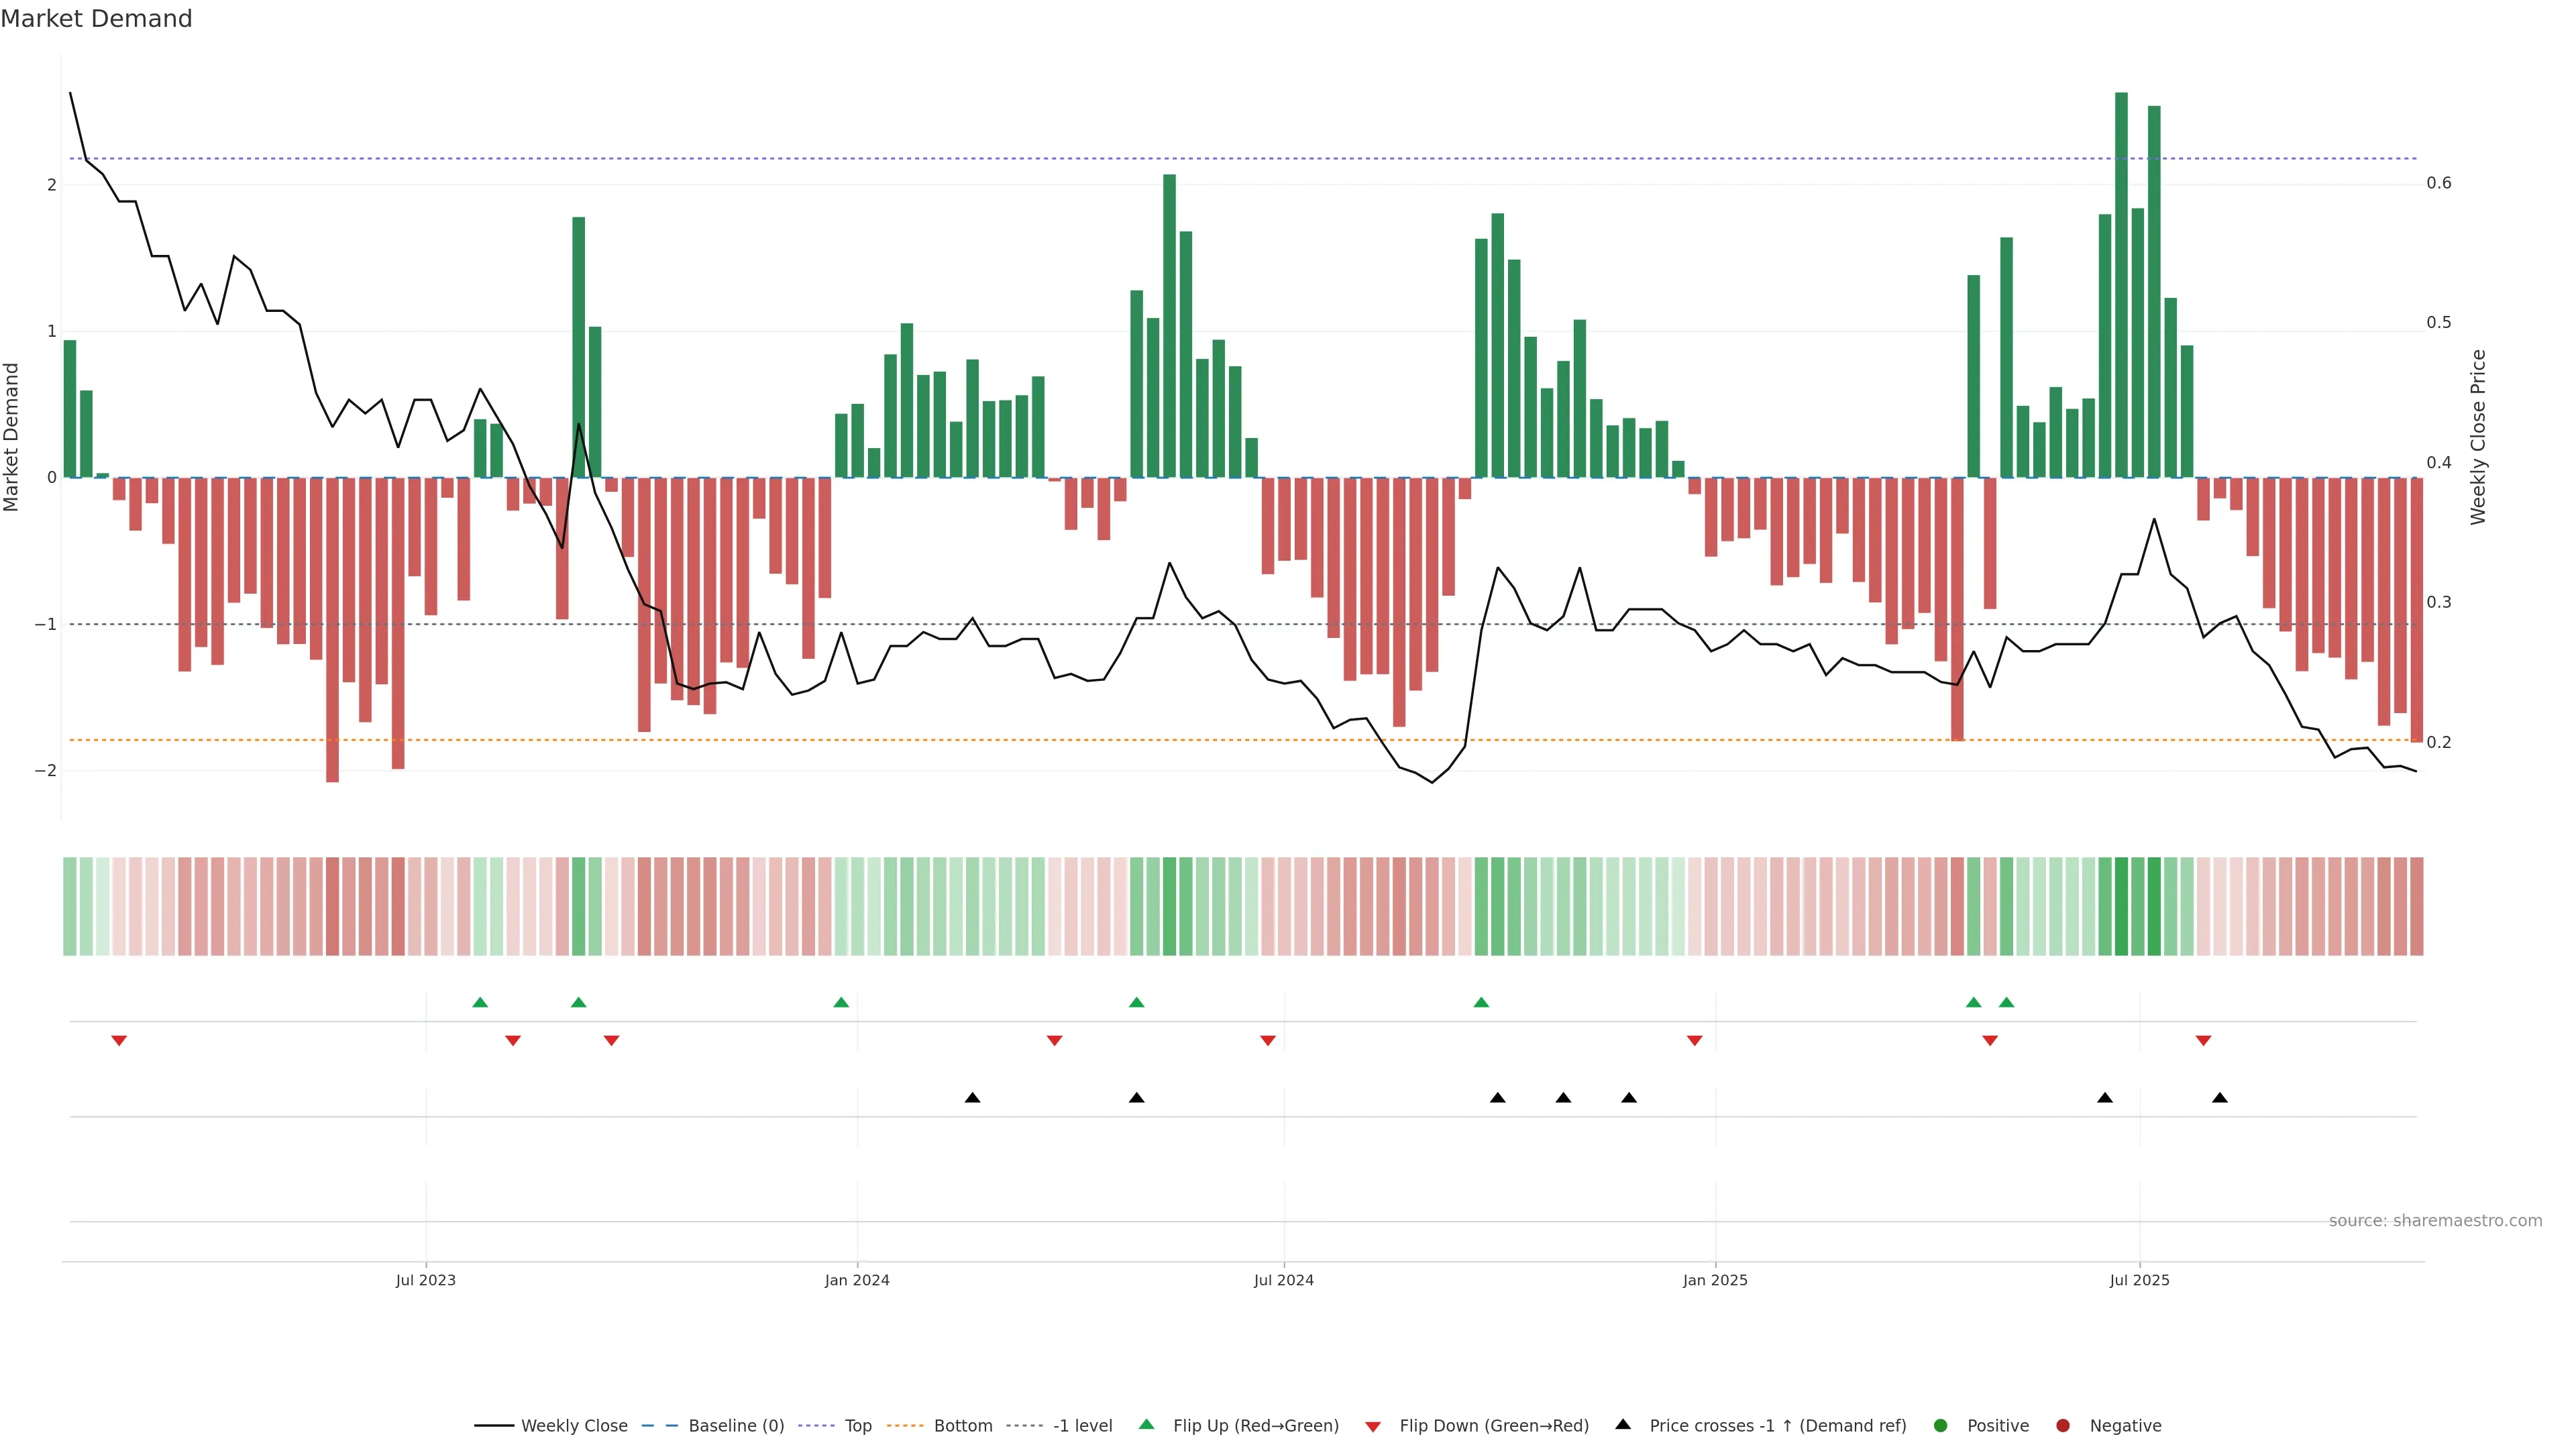Click first green flip-up marker after Jul 2023
Screen dimensions: 2576x1449
(x=480, y=1002)
